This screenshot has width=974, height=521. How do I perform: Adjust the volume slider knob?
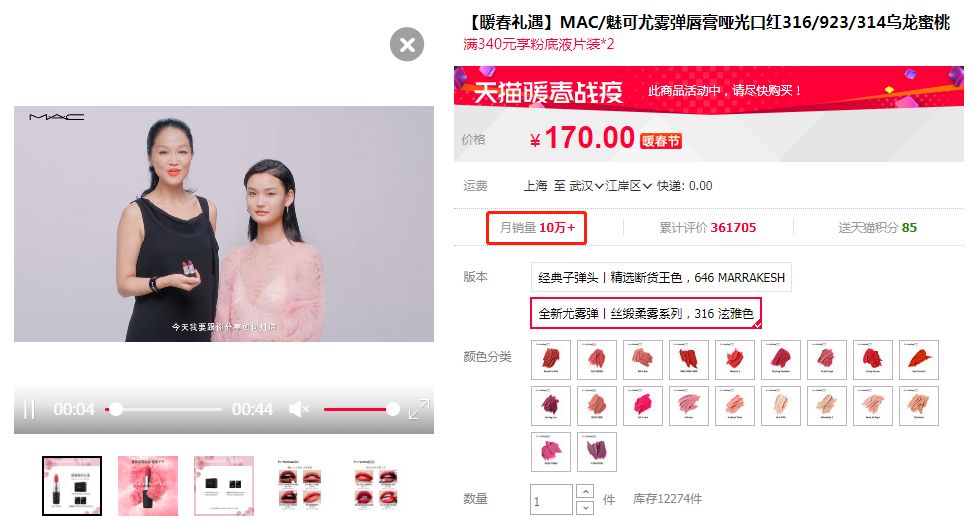click(393, 409)
